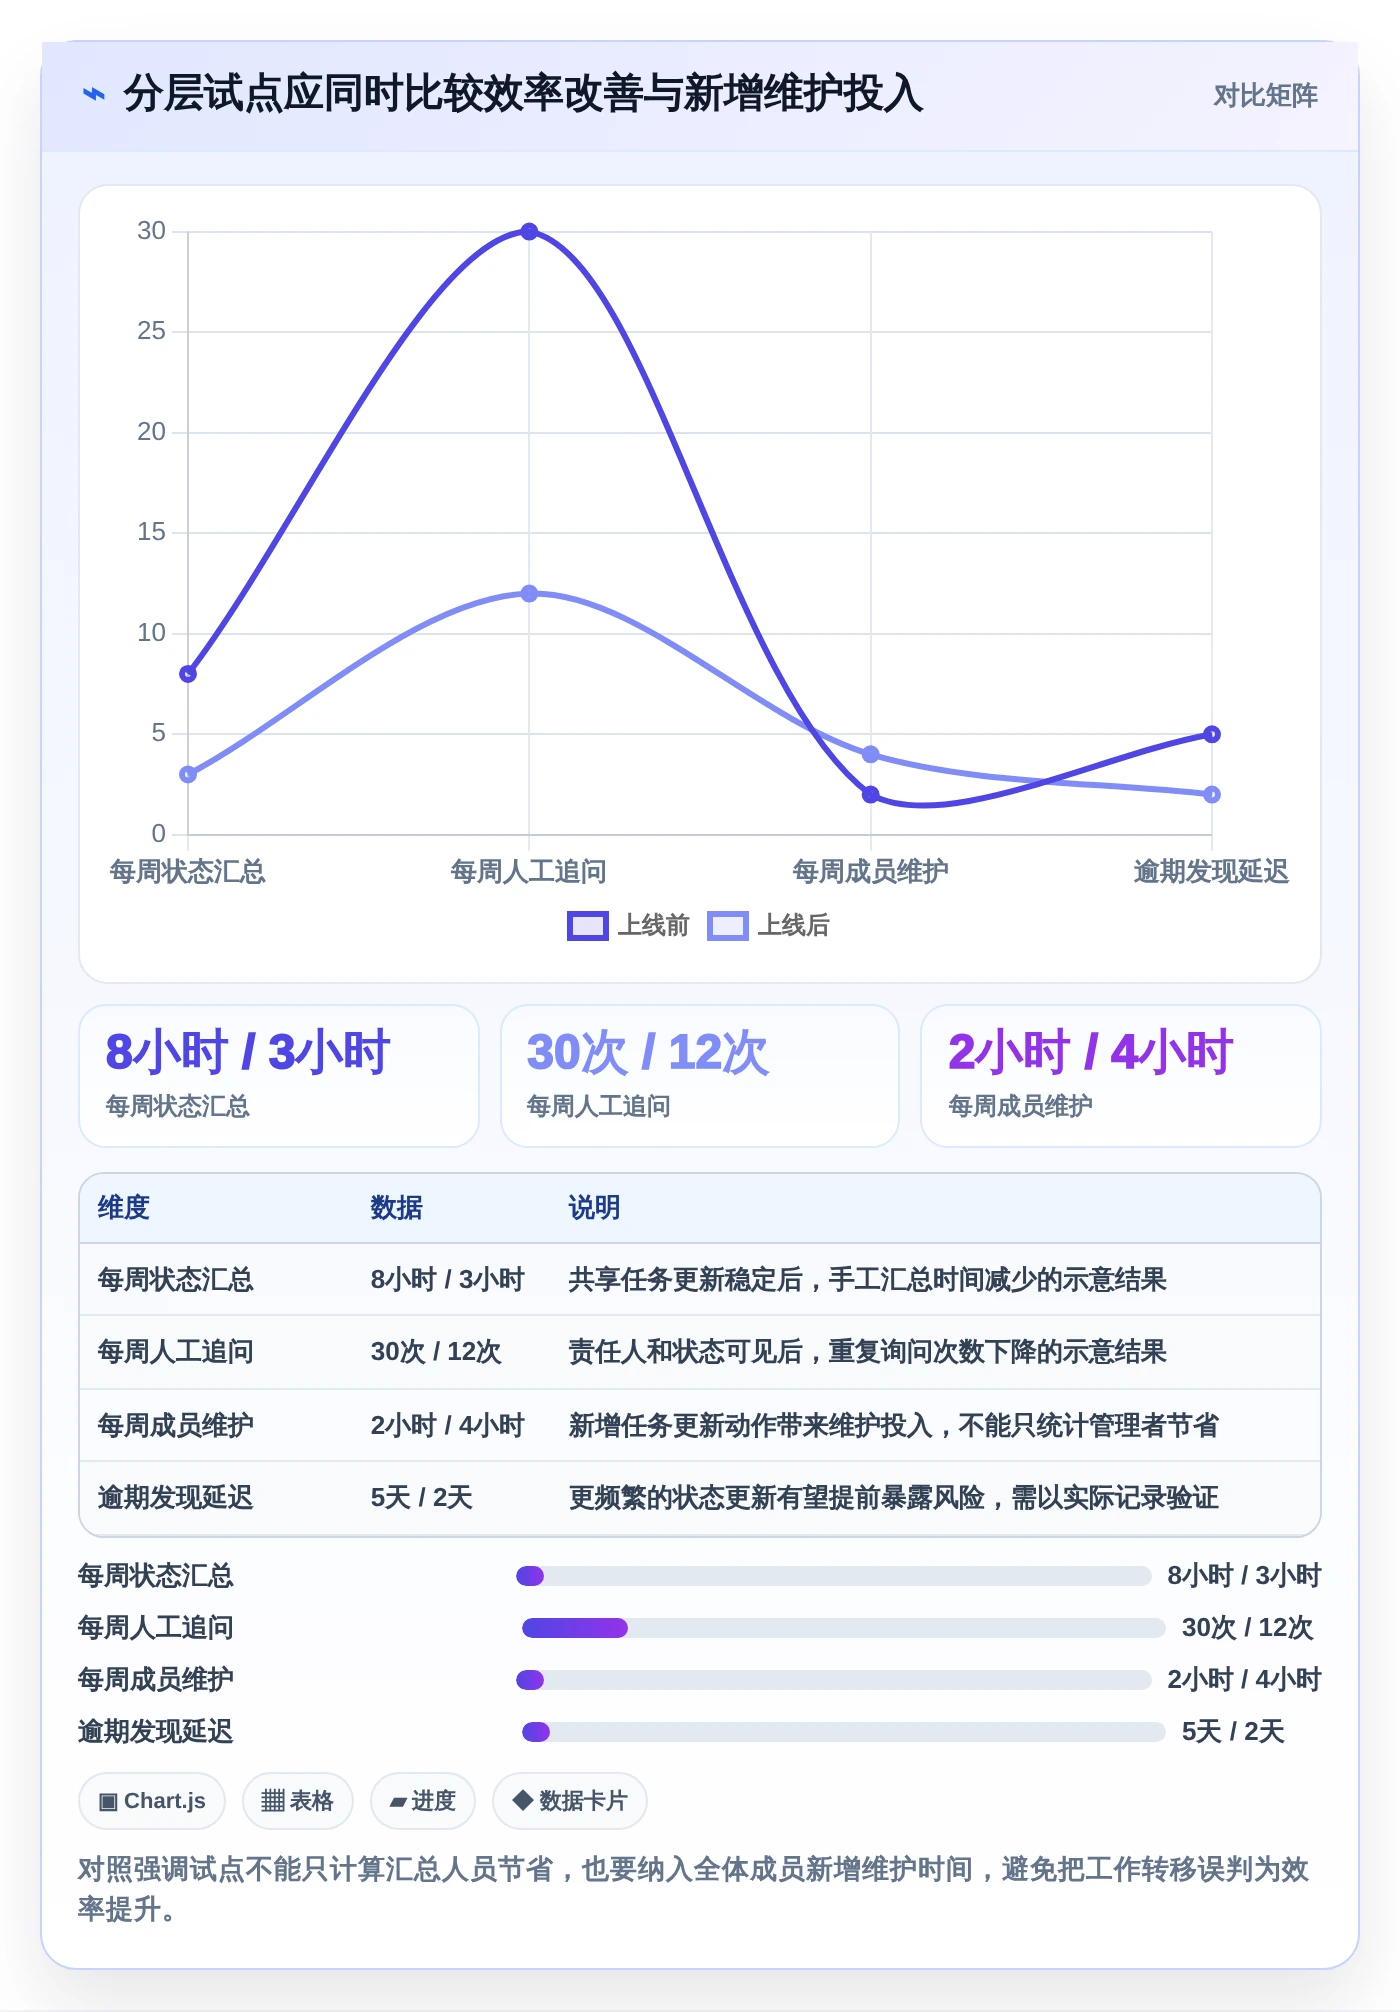Click the y-axis label 30
This screenshot has width=1400, height=2012.
[x=152, y=231]
